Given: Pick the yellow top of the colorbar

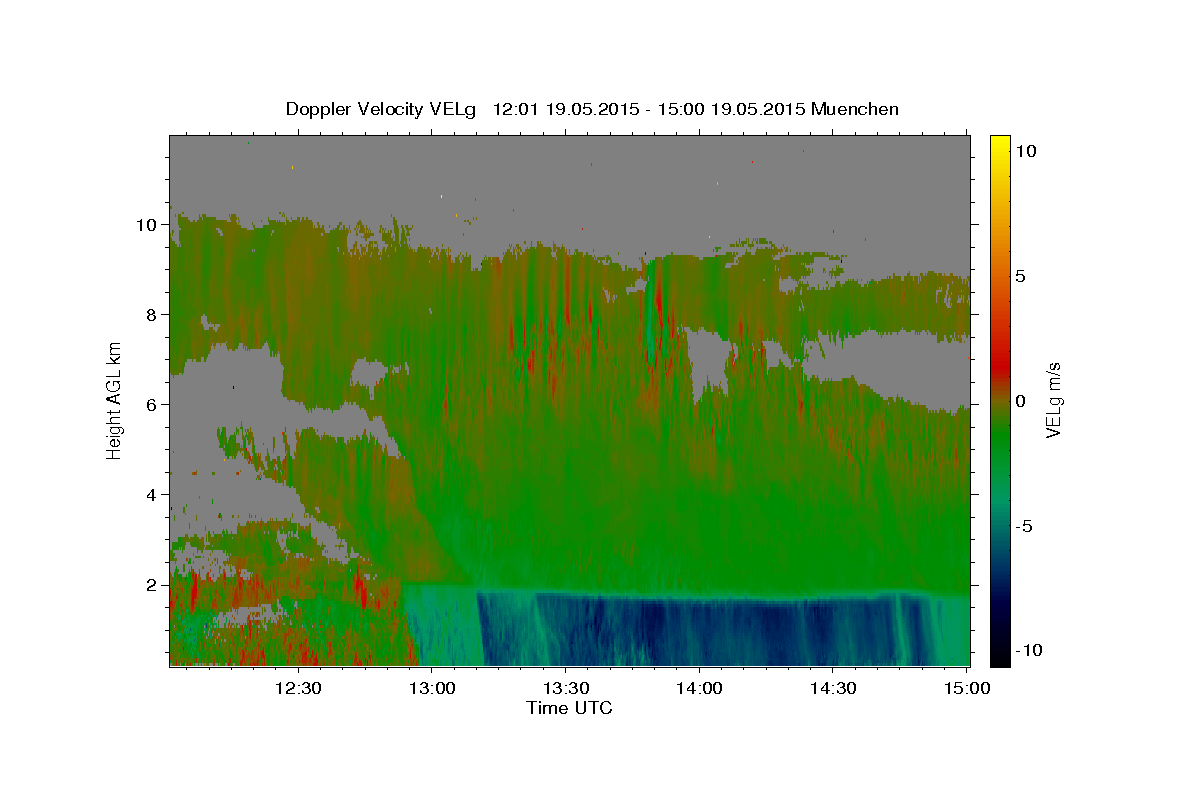Looking at the screenshot, I should tap(1000, 145).
